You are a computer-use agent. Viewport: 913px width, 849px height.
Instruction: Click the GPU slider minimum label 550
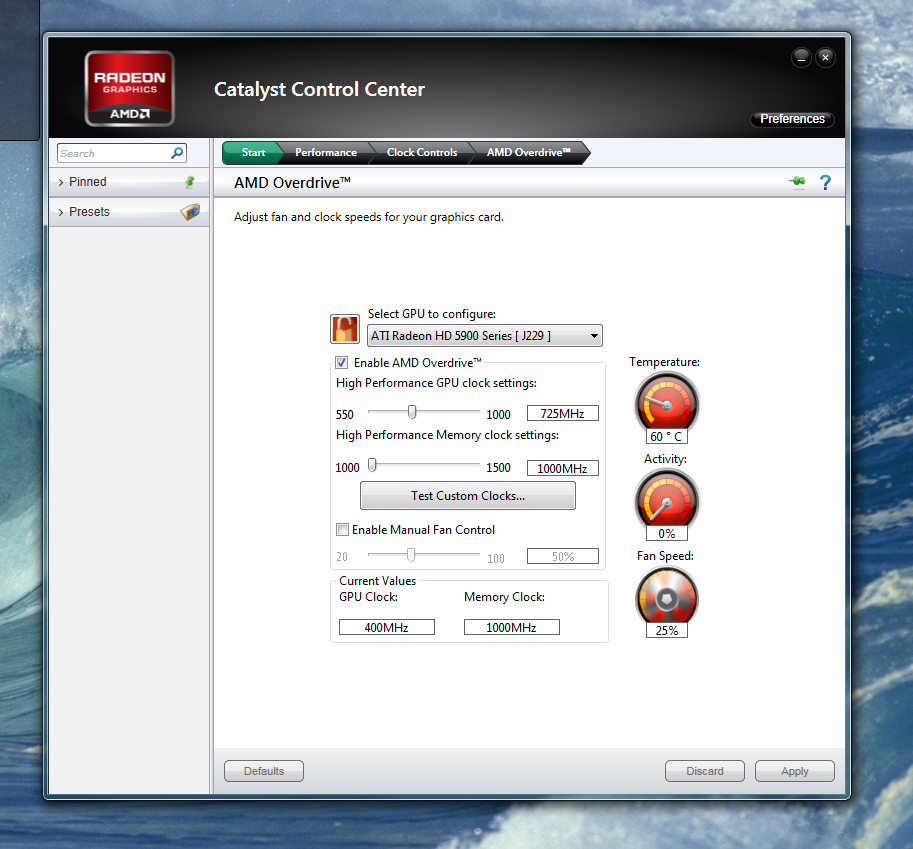coord(345,415)
